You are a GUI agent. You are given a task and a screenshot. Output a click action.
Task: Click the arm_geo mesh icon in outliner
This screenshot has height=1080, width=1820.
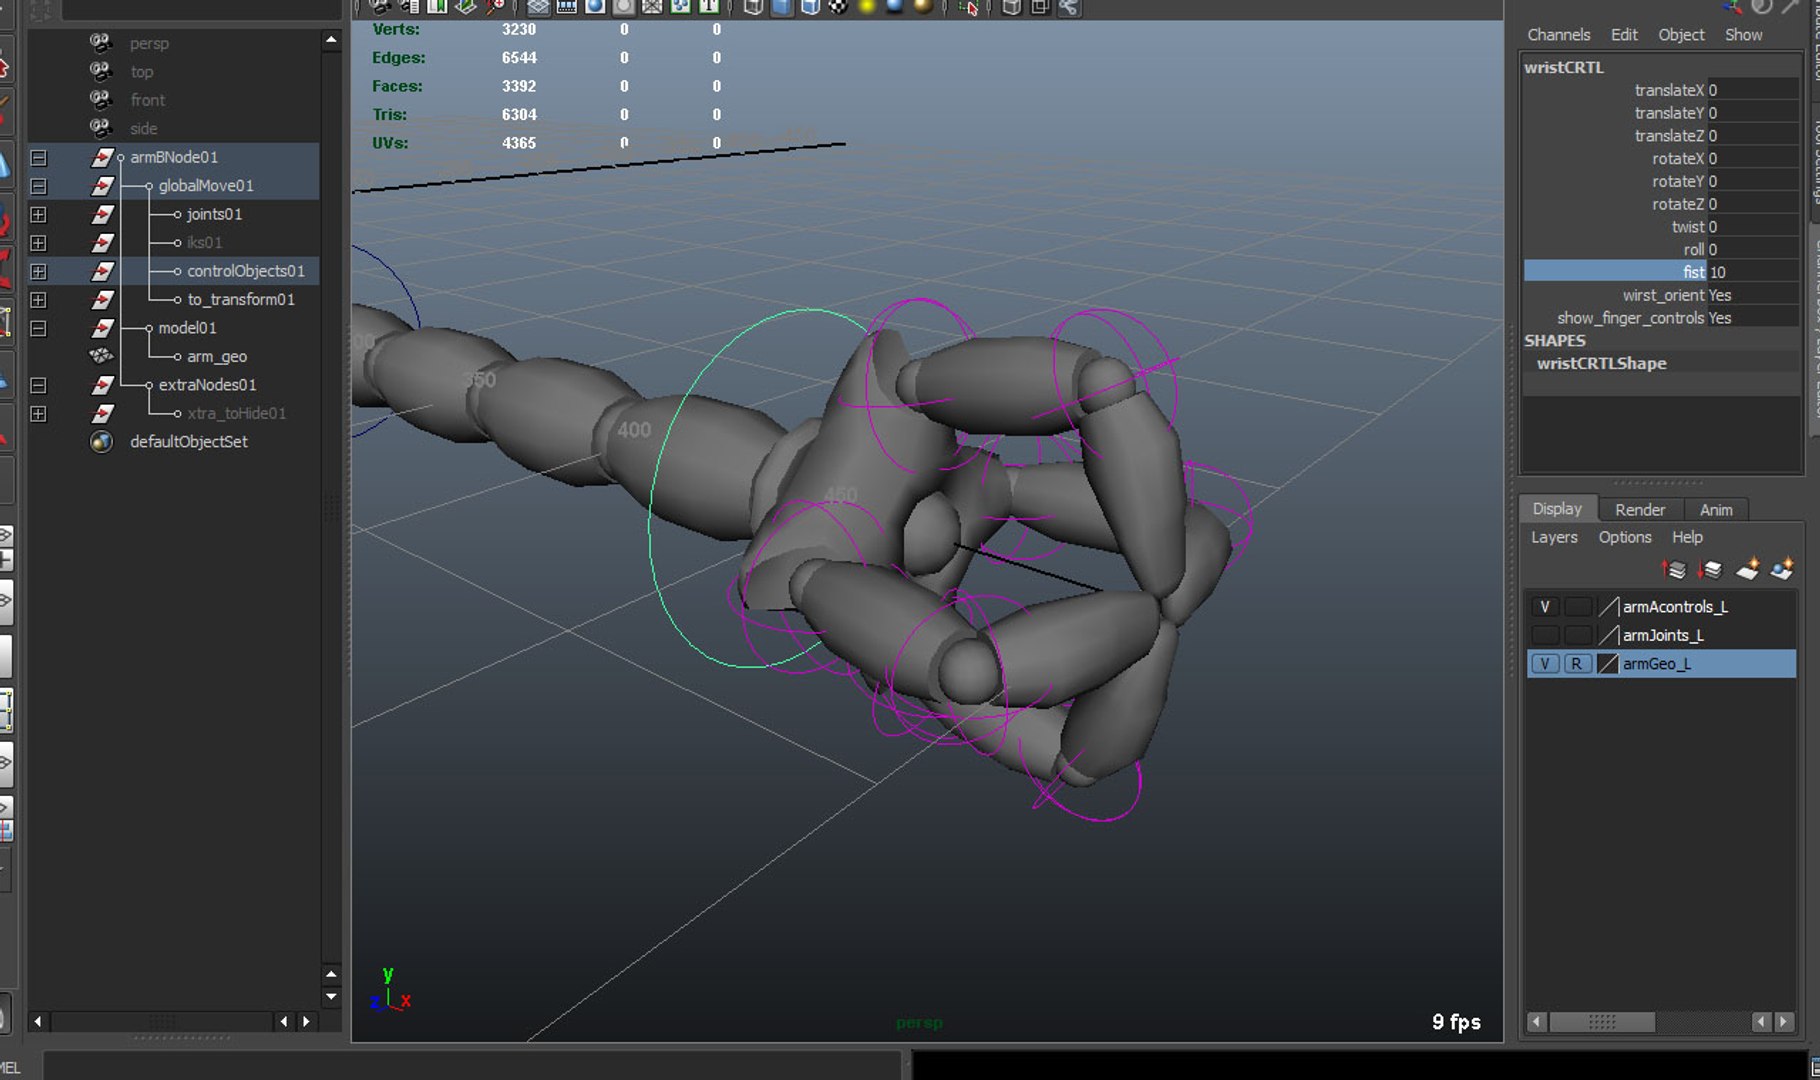(101, 356)
